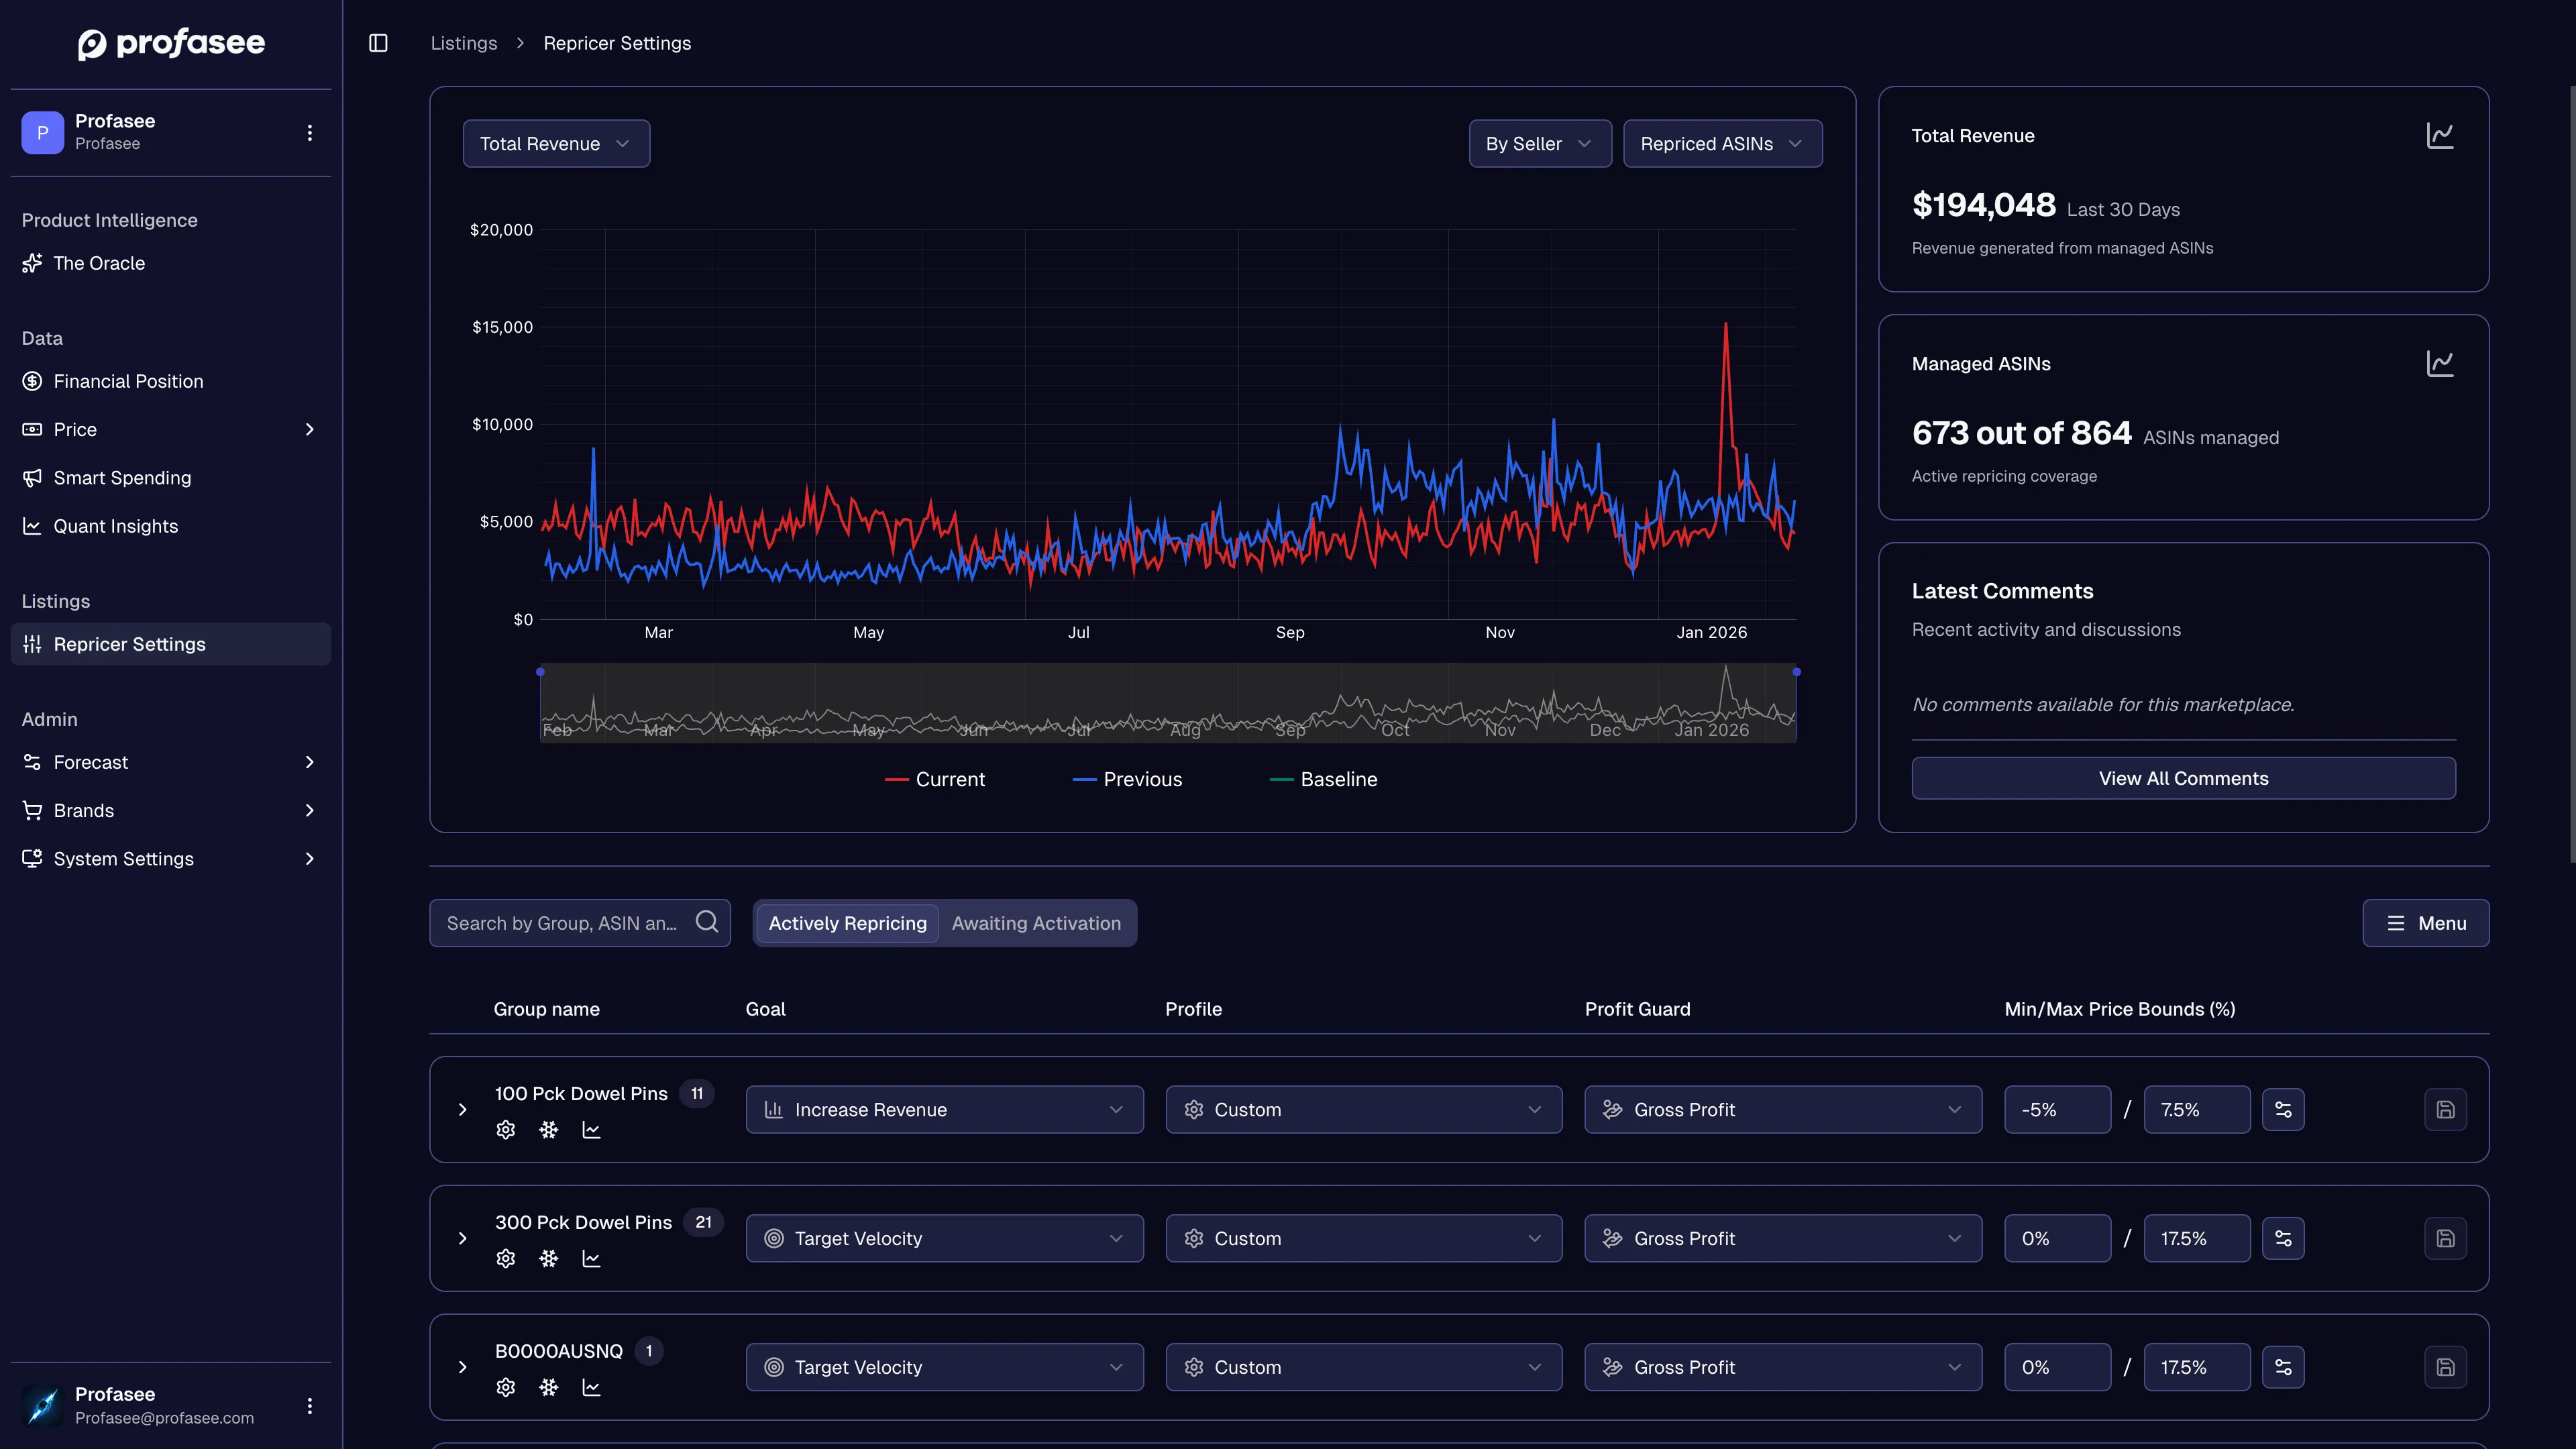Click the chart icon on the Total Revenue card
Screen dimensions: 2576x1449
point(2440,136)
